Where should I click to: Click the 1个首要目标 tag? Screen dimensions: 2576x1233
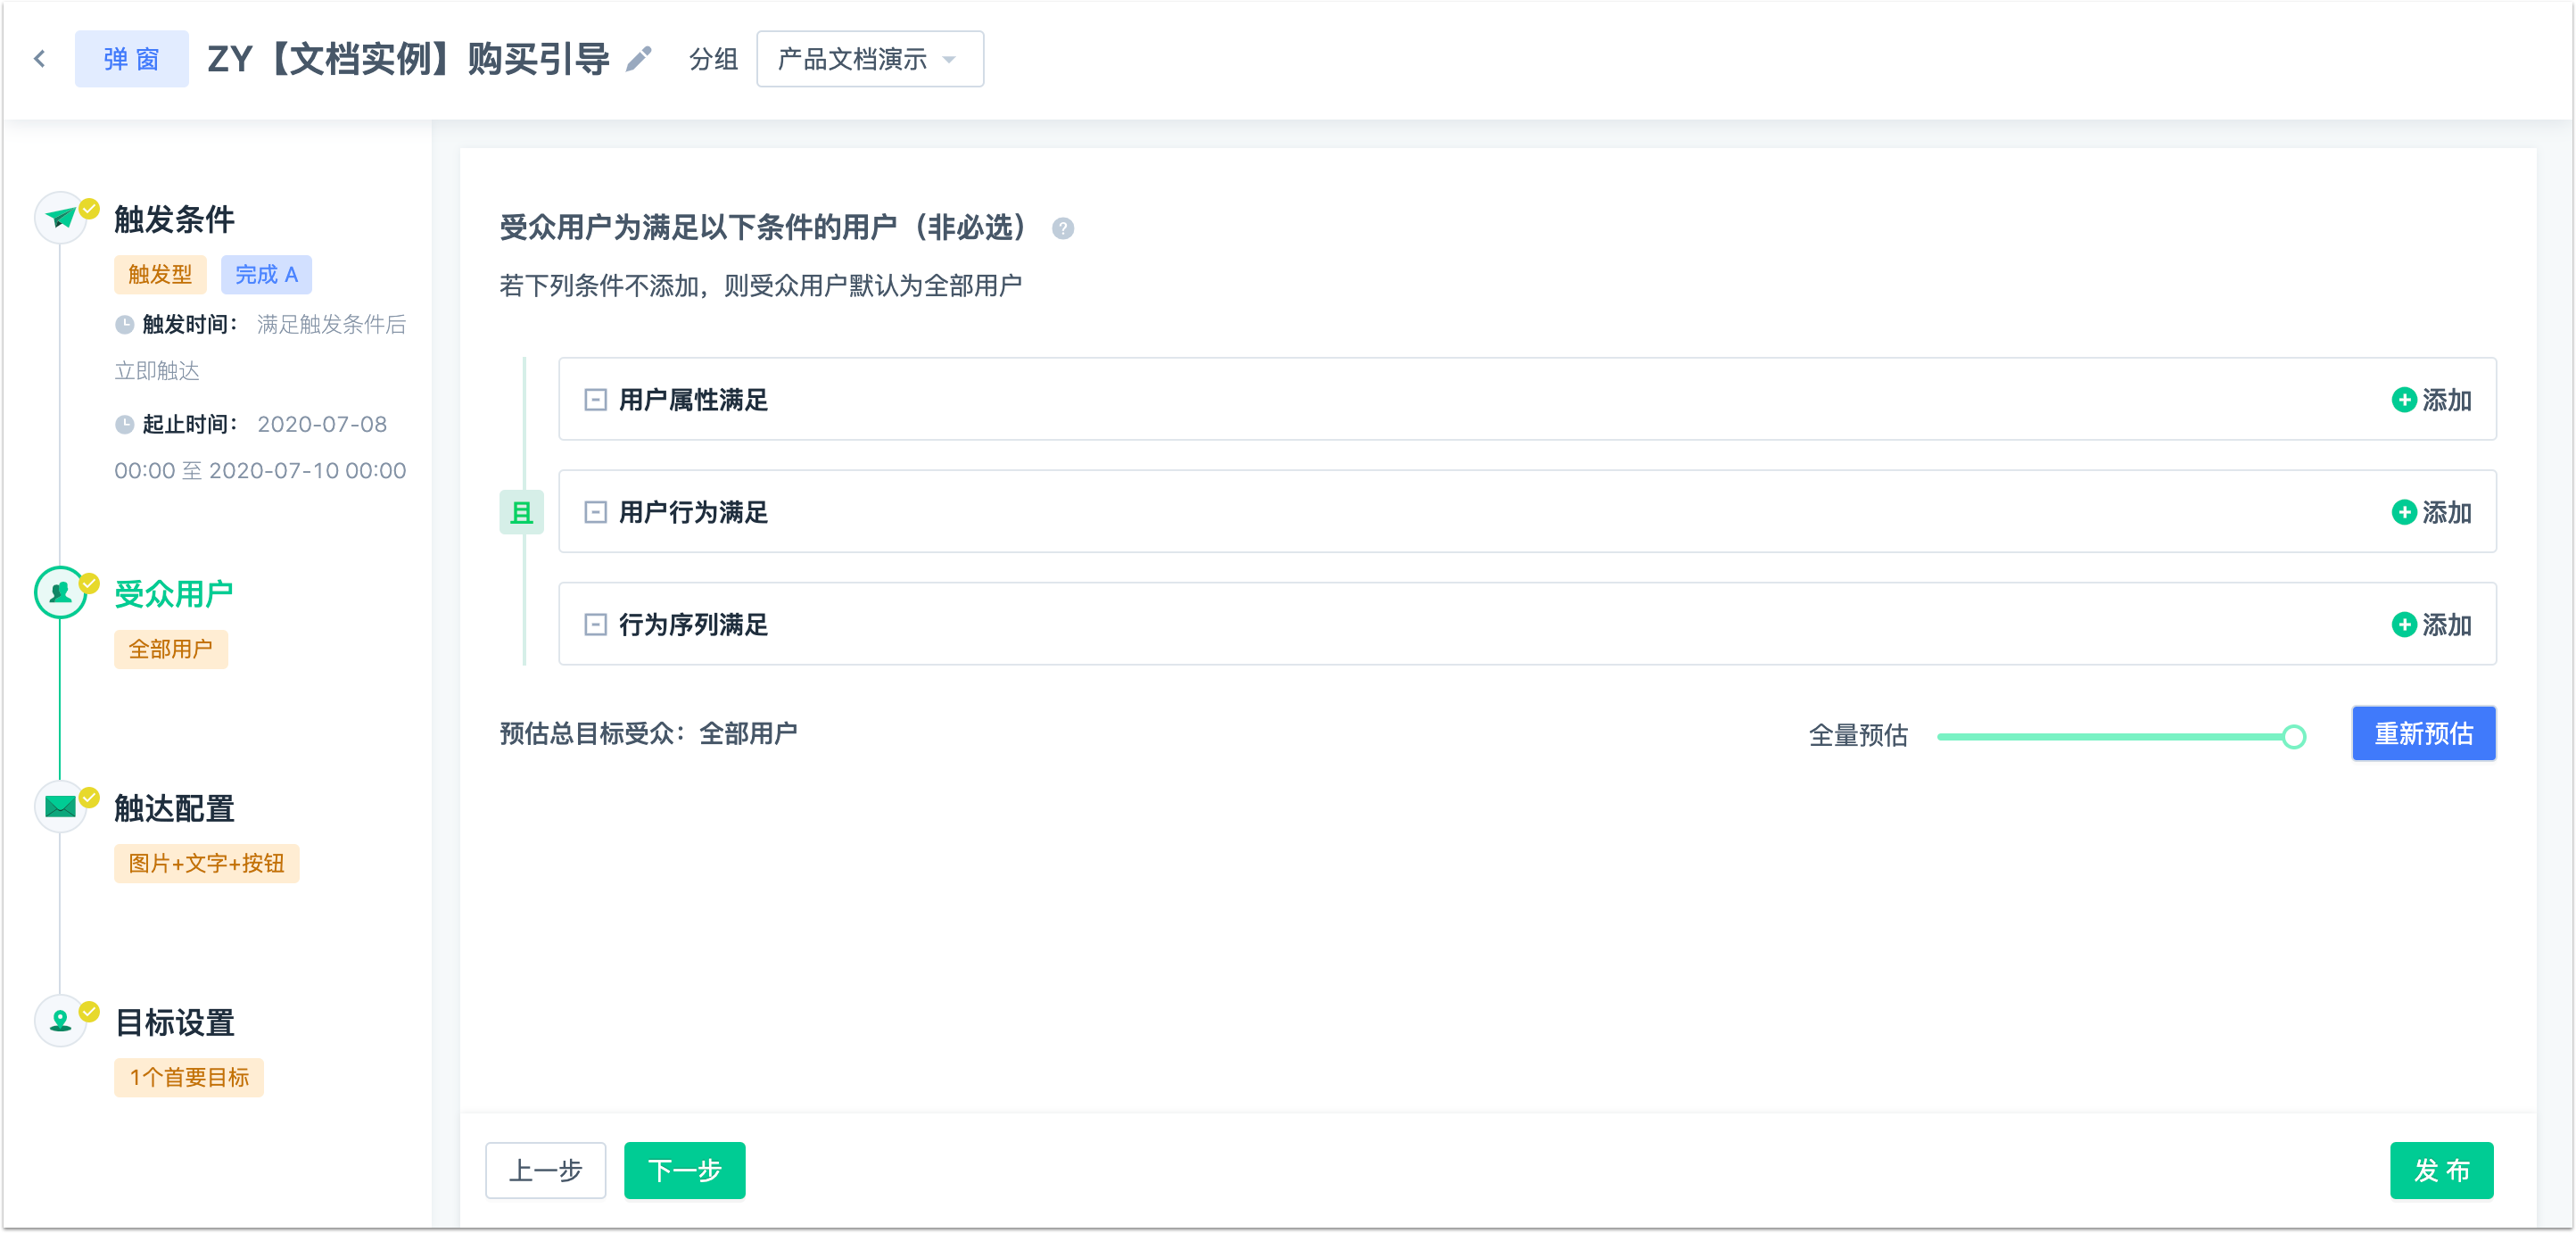pyautogui.click(x=188, y=1077)
